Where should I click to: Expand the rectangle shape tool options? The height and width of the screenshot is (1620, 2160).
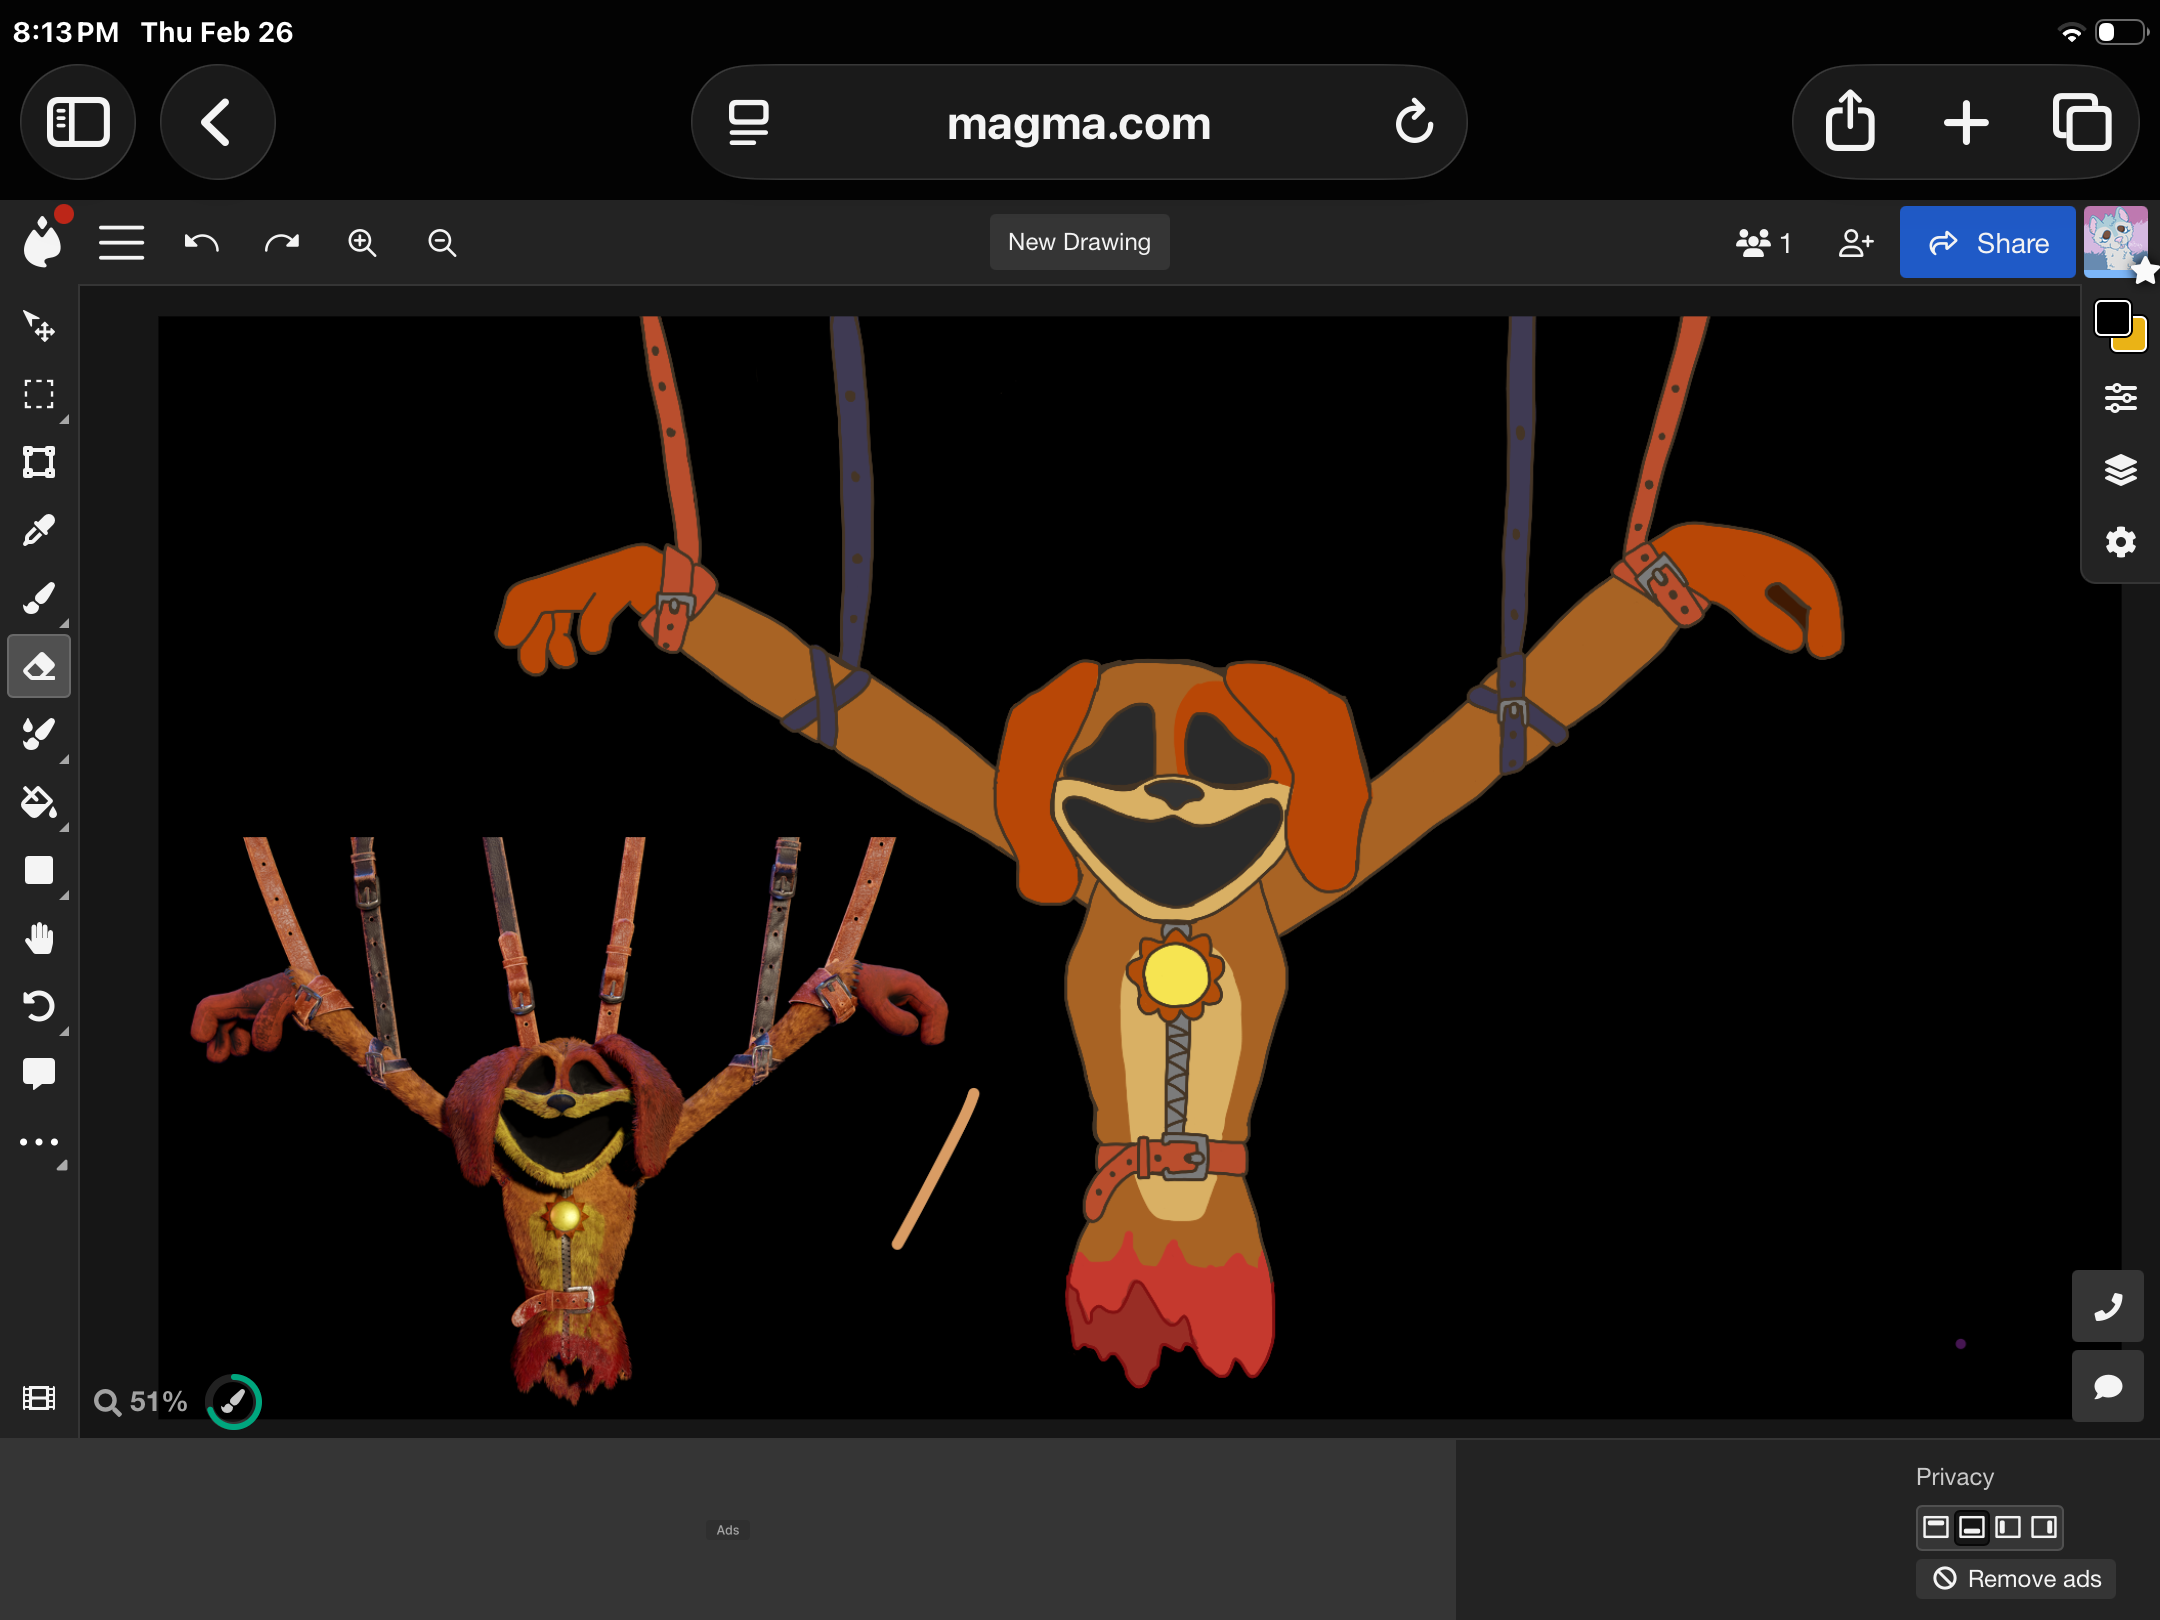64,895
